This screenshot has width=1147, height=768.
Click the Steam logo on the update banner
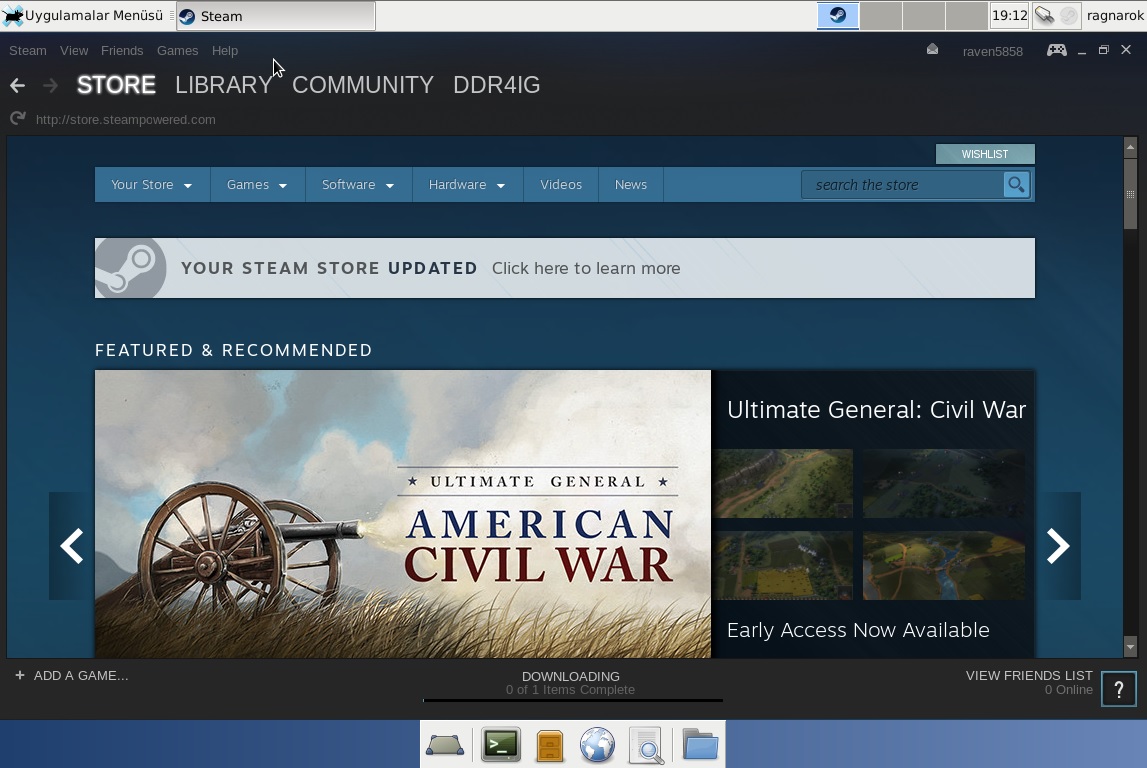(130, 268)
